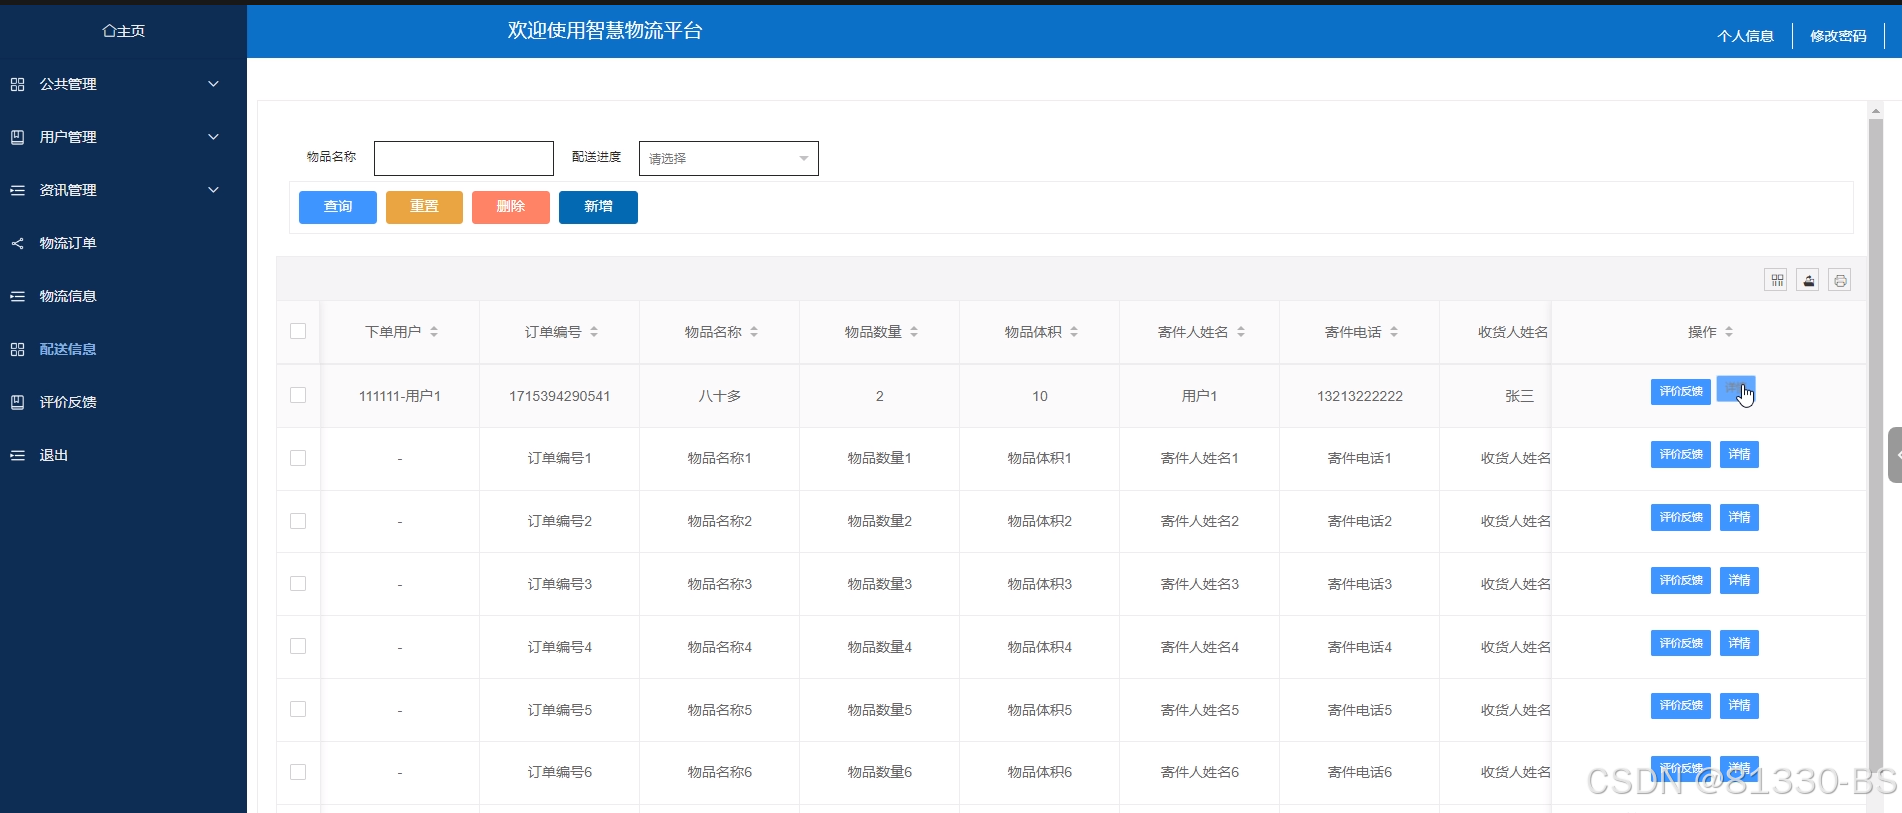Click the 新增 button

pyautogui.click(x=598, y=207)
